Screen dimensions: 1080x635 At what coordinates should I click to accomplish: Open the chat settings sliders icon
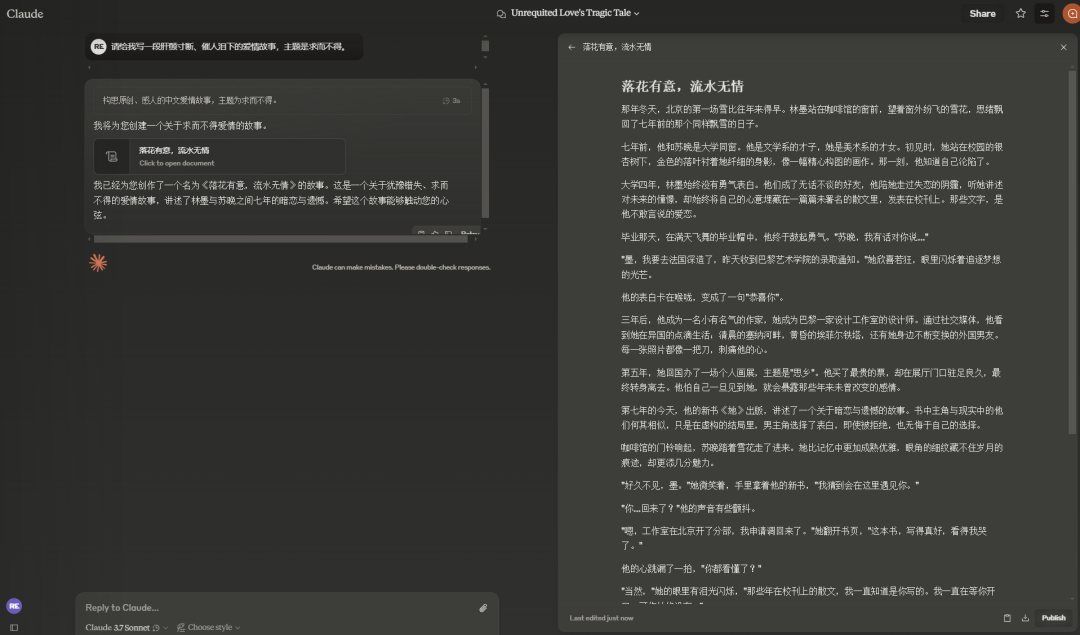pyautogui.click(x=1046, y=13)
